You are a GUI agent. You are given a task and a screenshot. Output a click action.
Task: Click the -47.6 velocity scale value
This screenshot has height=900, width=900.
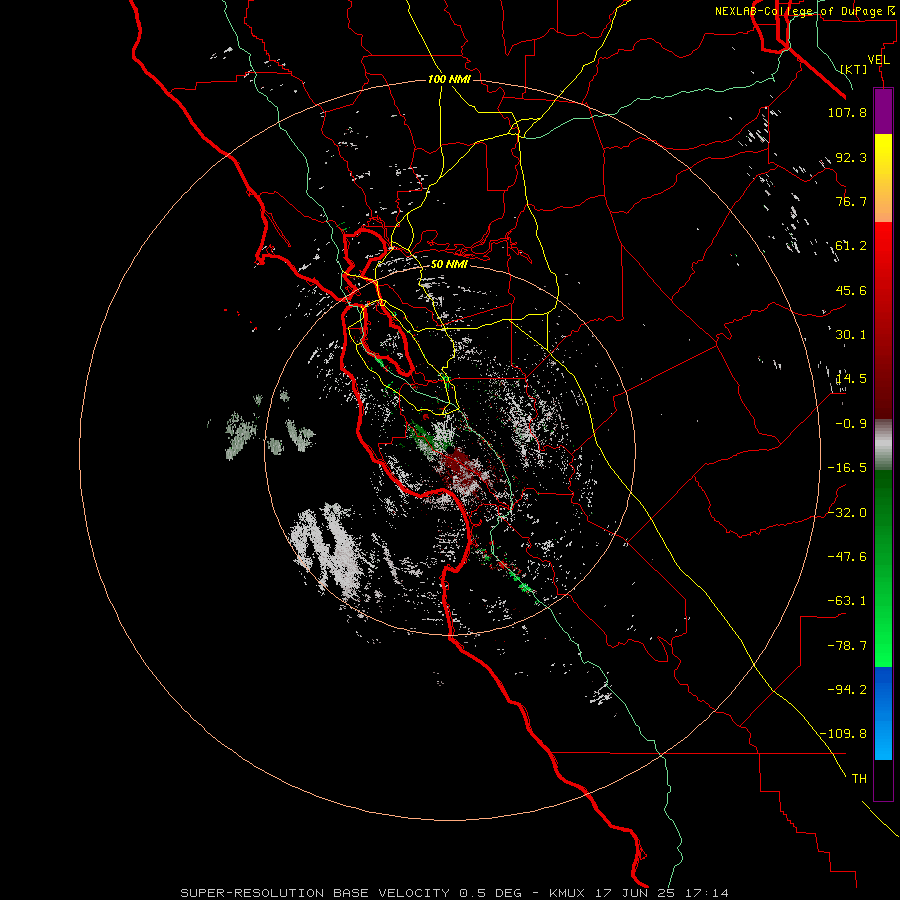click(x=847, y=557)
